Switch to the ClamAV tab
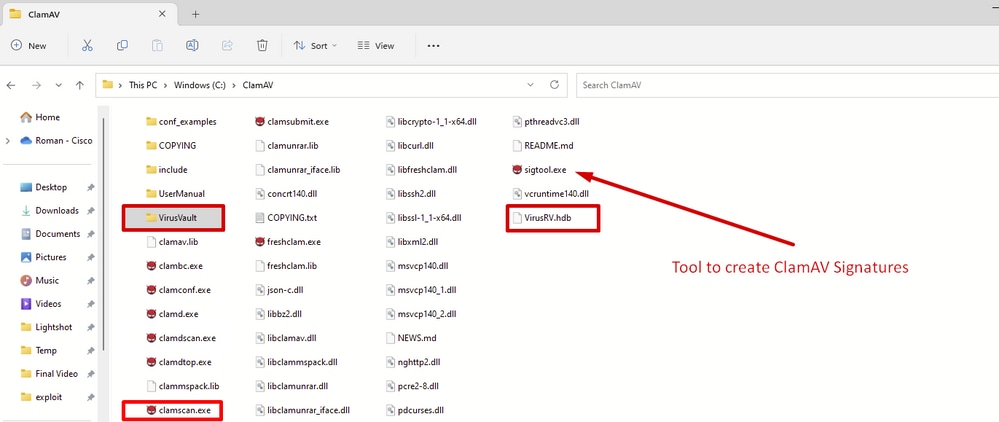Screen dimensions: 999x422 click(89, 14)
